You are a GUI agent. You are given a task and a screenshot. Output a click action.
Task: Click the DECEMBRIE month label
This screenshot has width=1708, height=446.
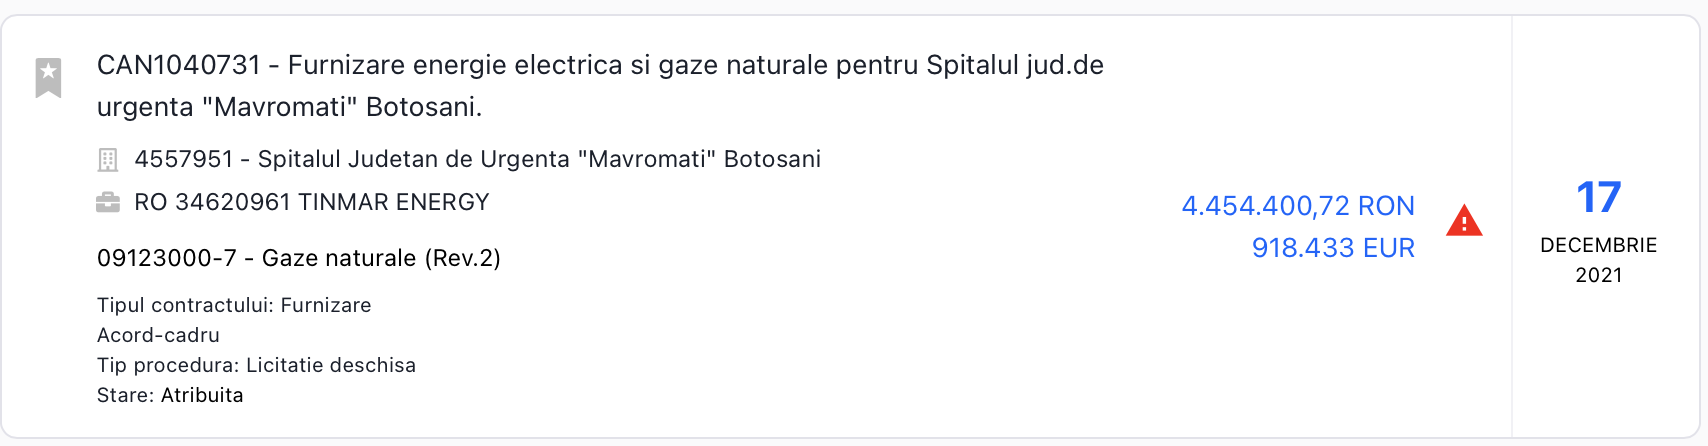[1598, 246]
